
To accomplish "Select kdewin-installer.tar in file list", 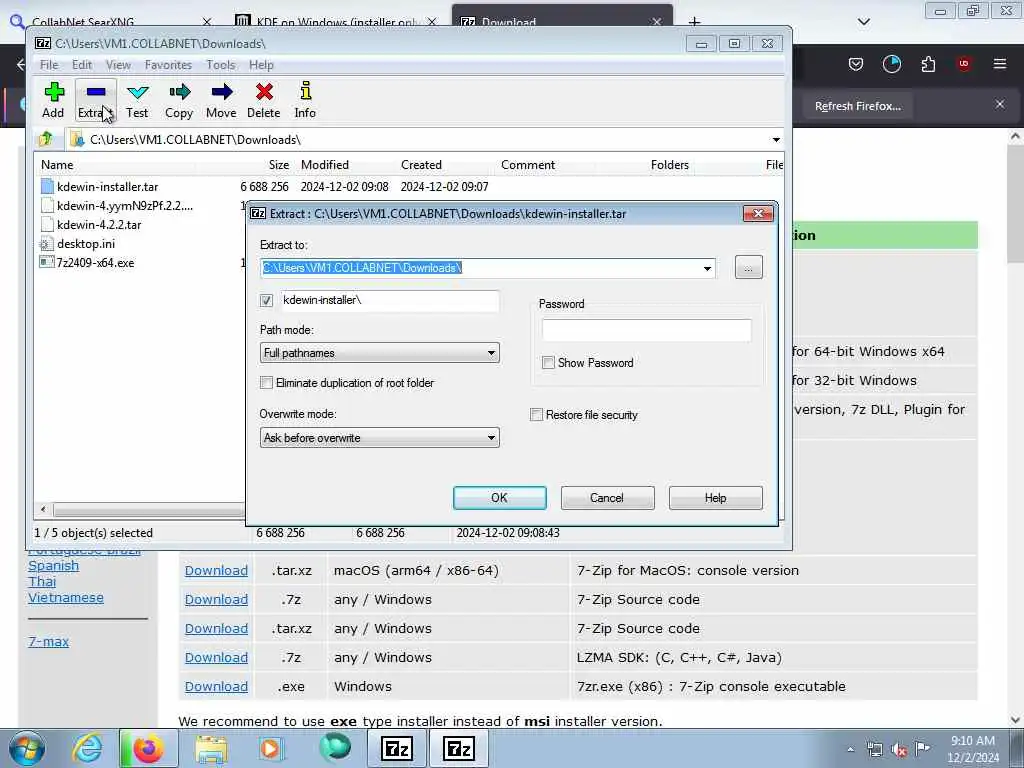I will pos(107,187).
